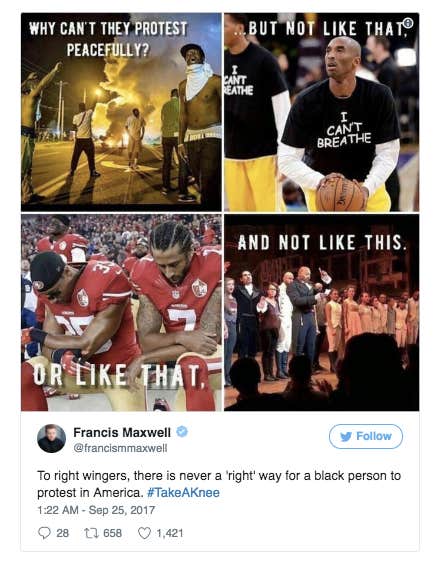Click the info icon on the top-right image
The image size is (434, 565).
[408, 23]
